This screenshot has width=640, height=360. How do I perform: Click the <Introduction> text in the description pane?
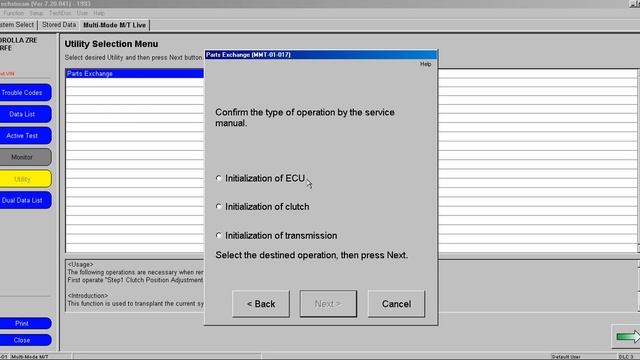pos(88,296)
